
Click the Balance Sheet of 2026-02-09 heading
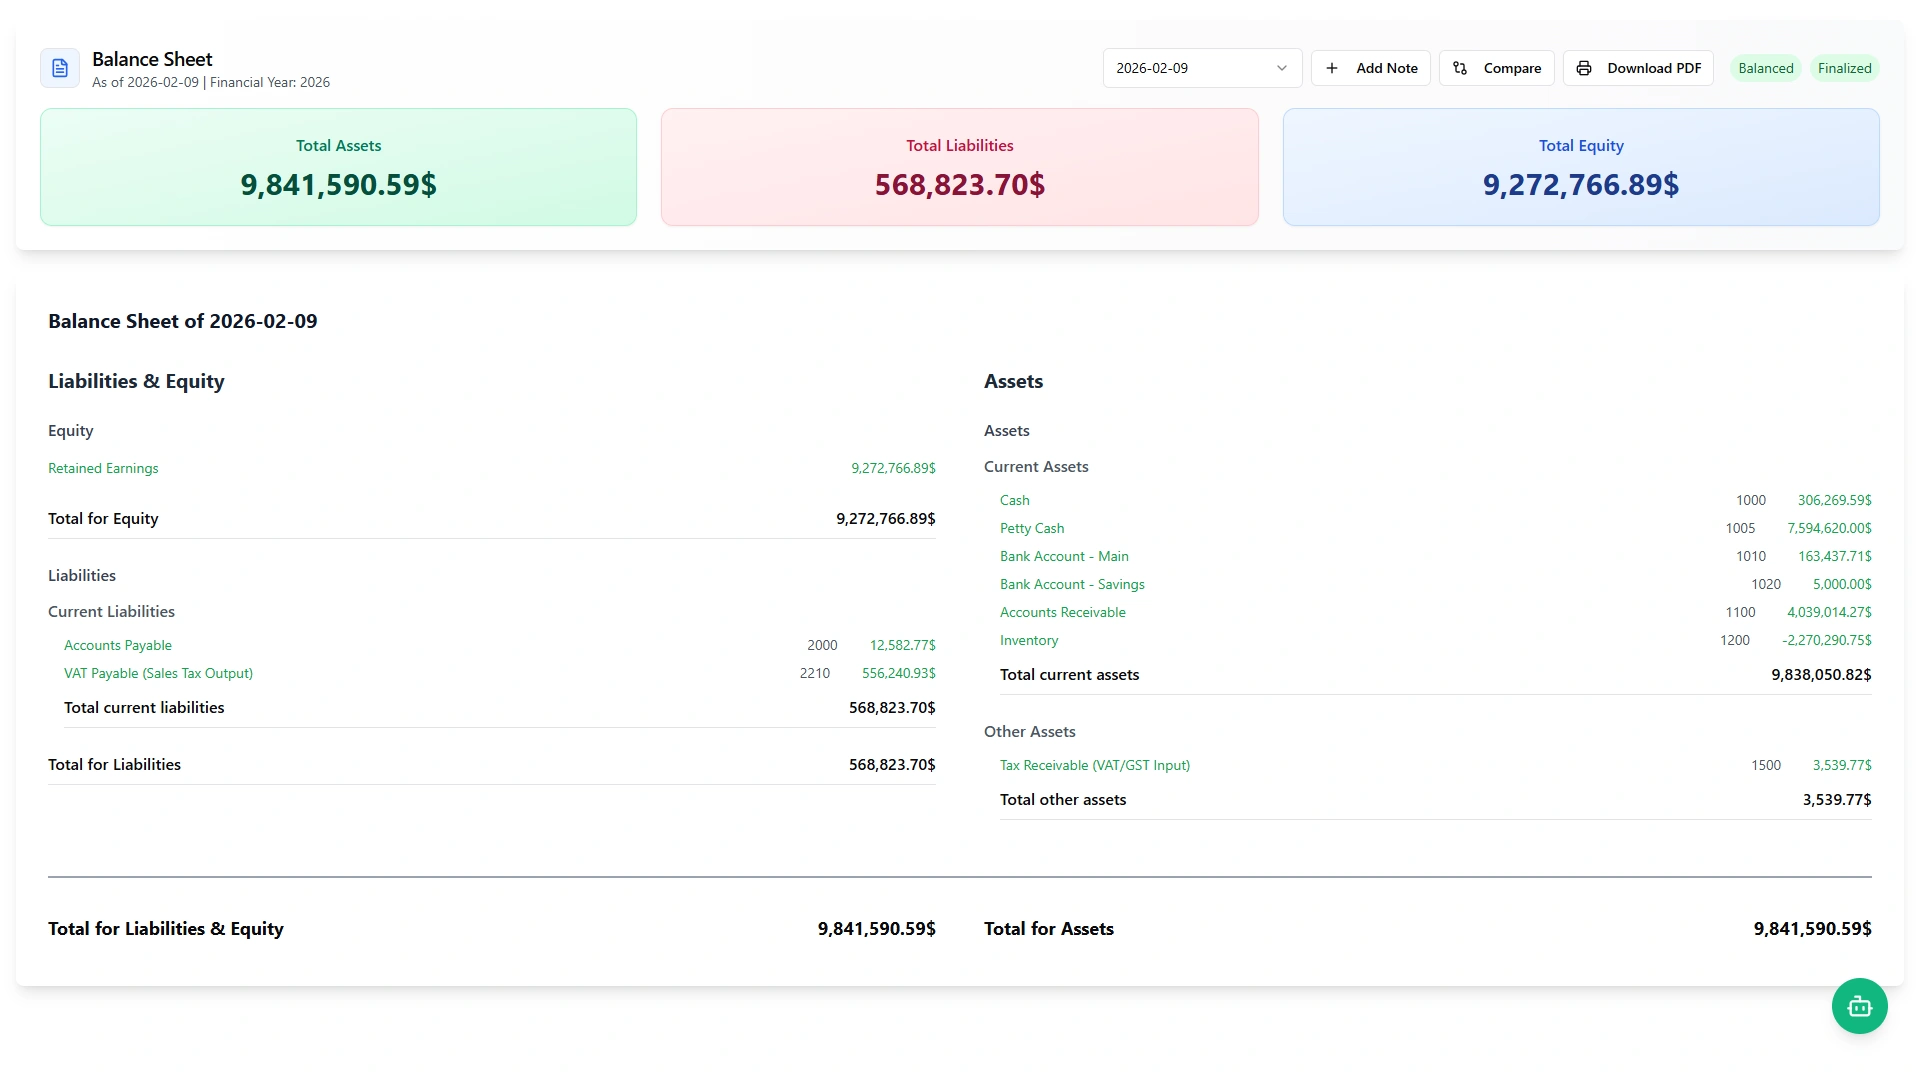183,321
